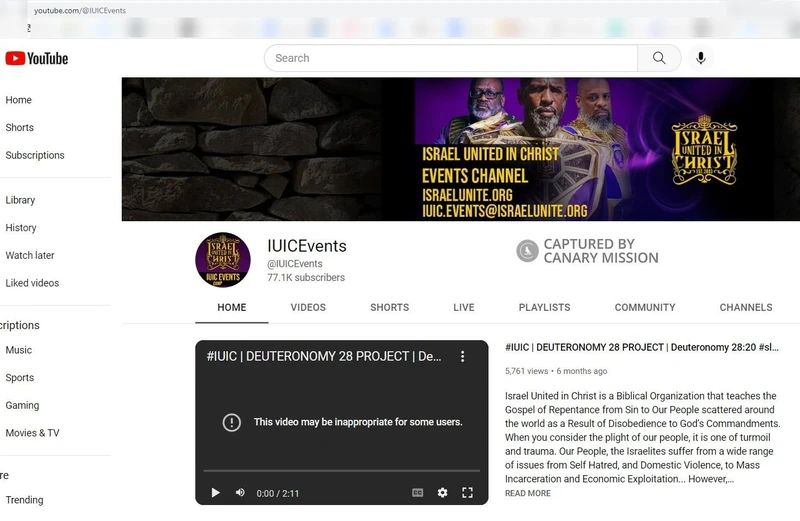Play the featured video

215,492
